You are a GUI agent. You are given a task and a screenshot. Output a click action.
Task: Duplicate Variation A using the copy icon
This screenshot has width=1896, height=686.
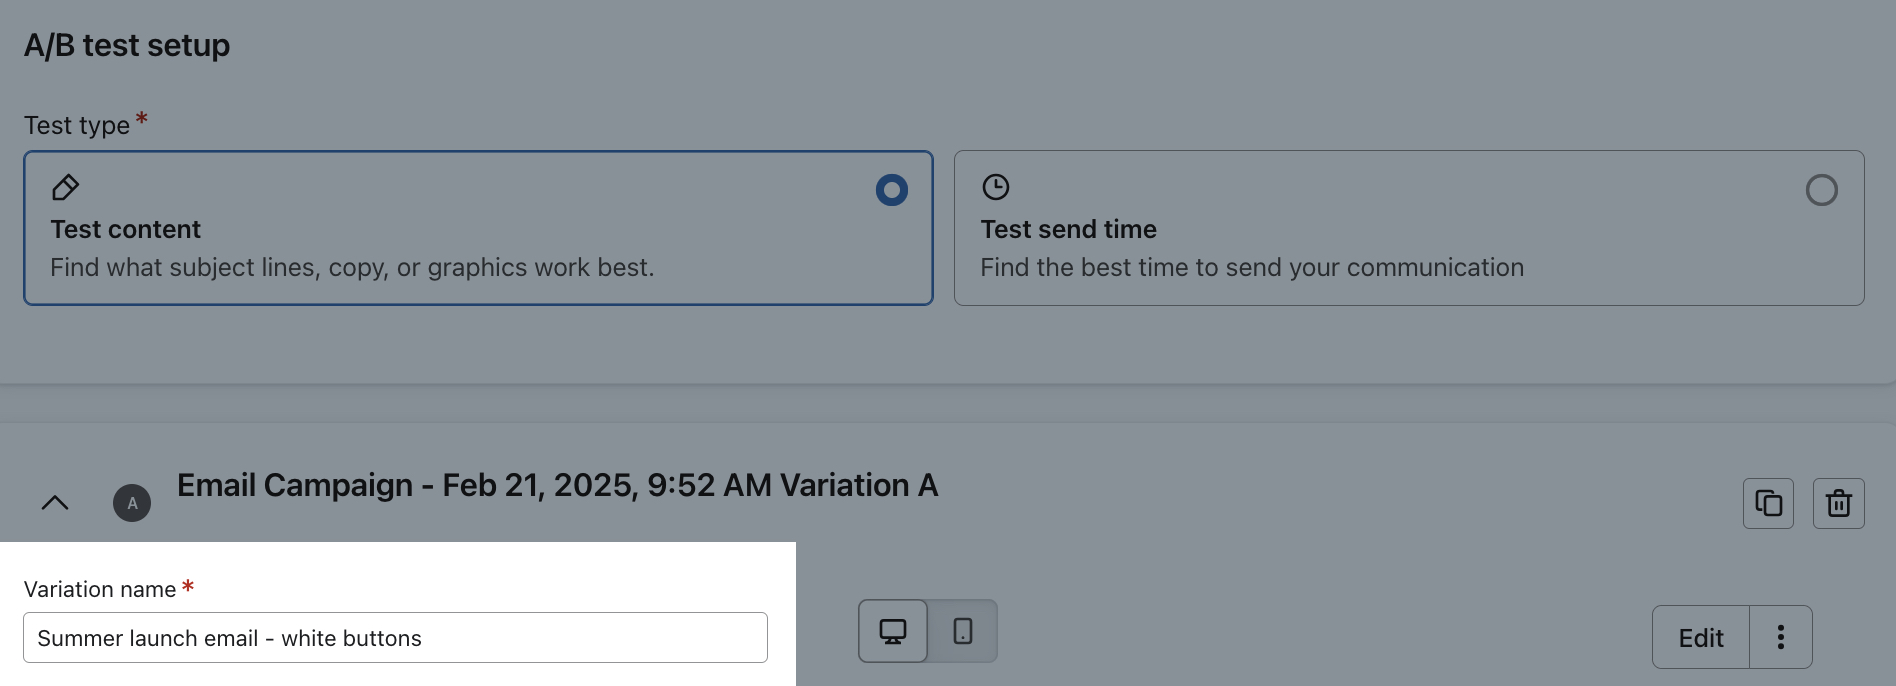pos(1768,503)
